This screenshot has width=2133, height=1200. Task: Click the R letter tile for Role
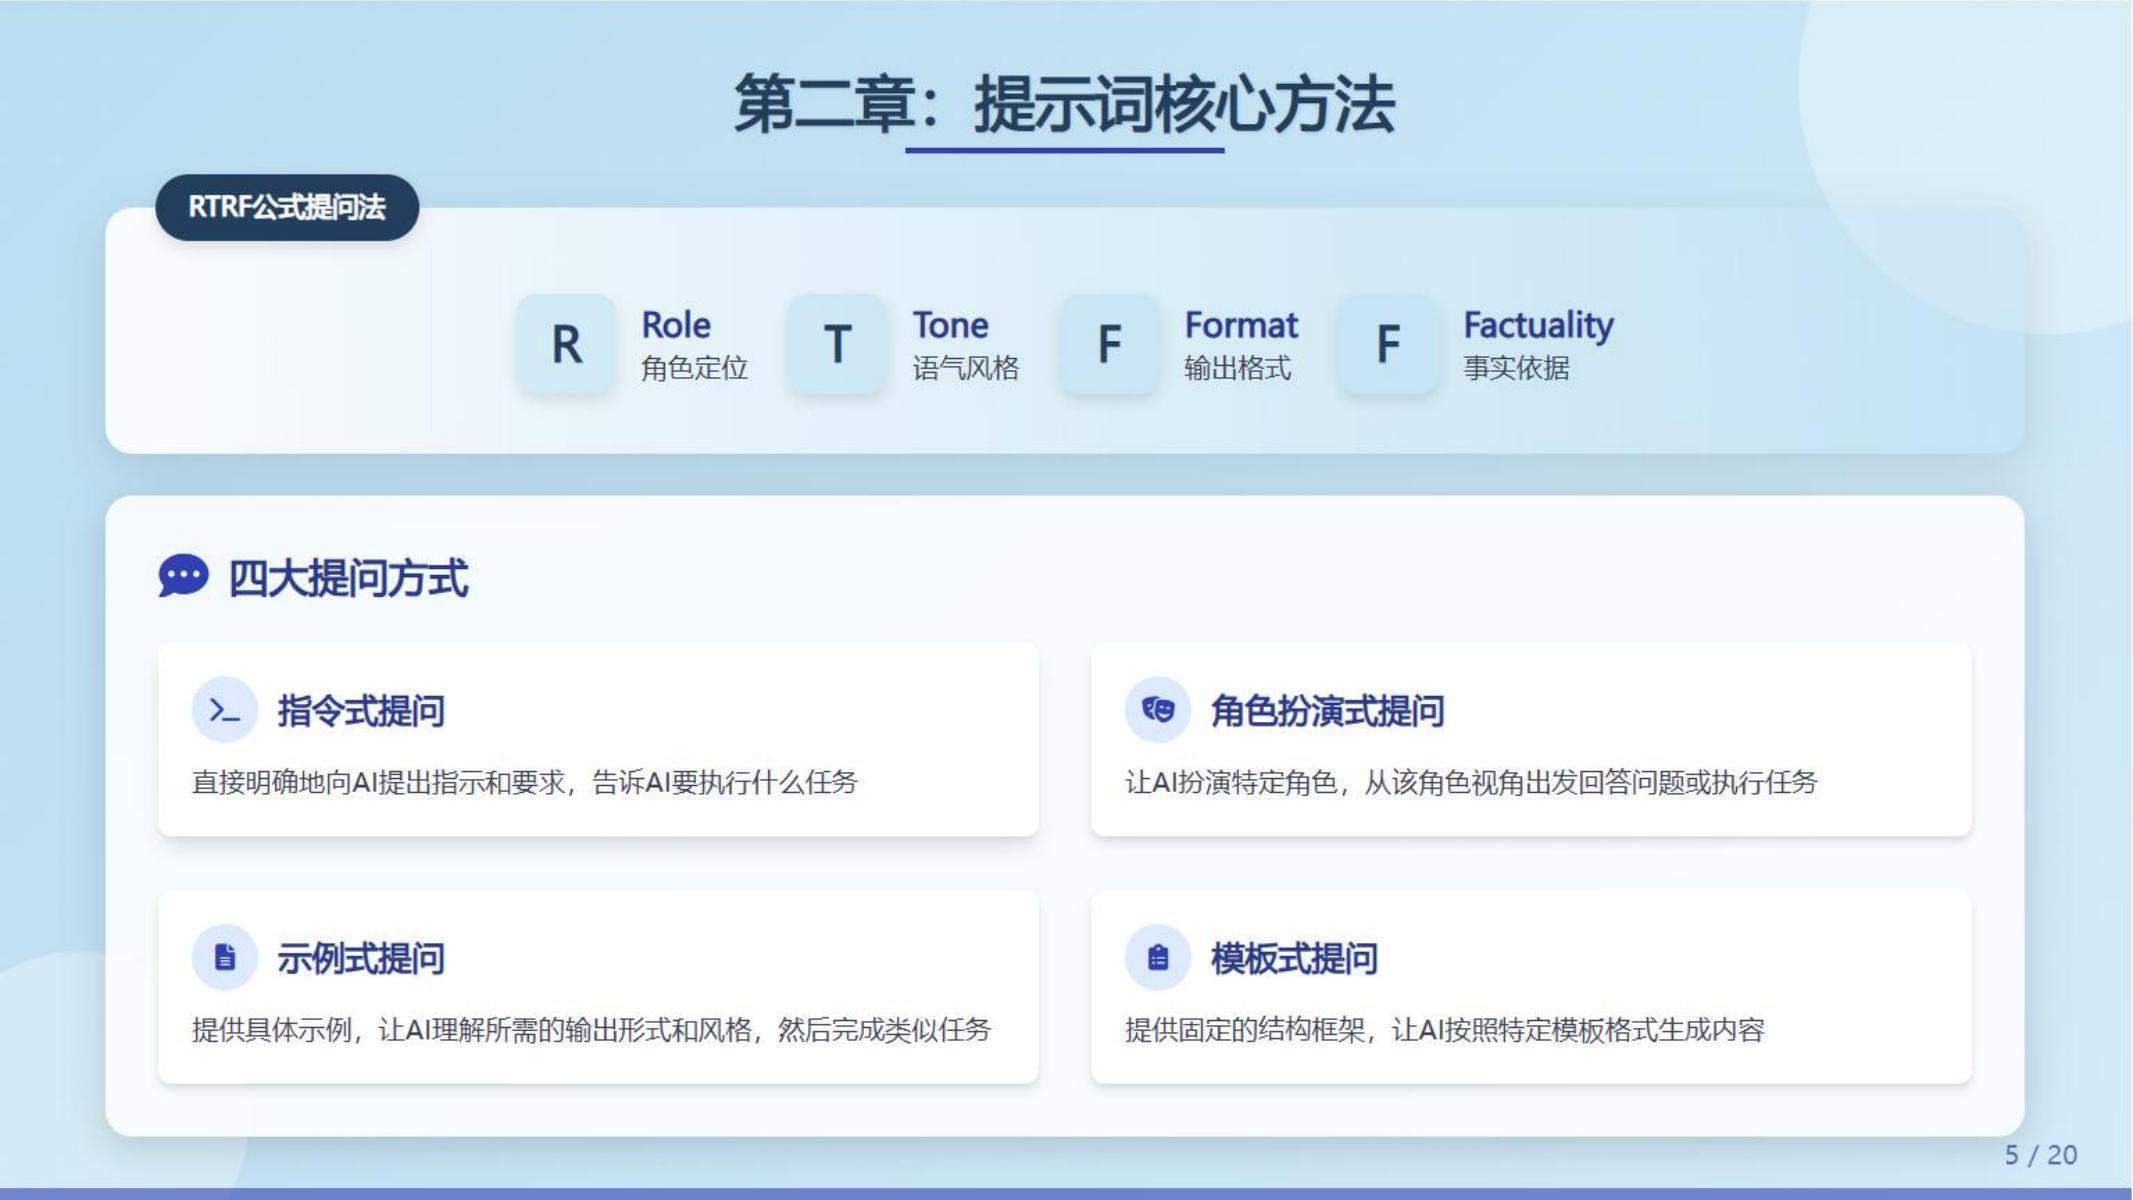point(566,344)
